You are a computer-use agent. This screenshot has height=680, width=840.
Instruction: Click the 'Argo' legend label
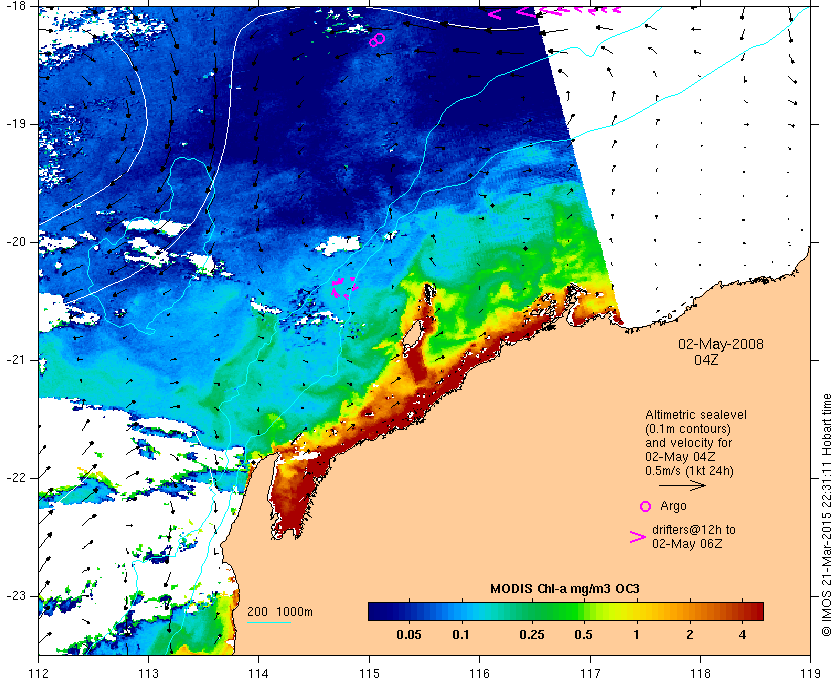[673, 506]
